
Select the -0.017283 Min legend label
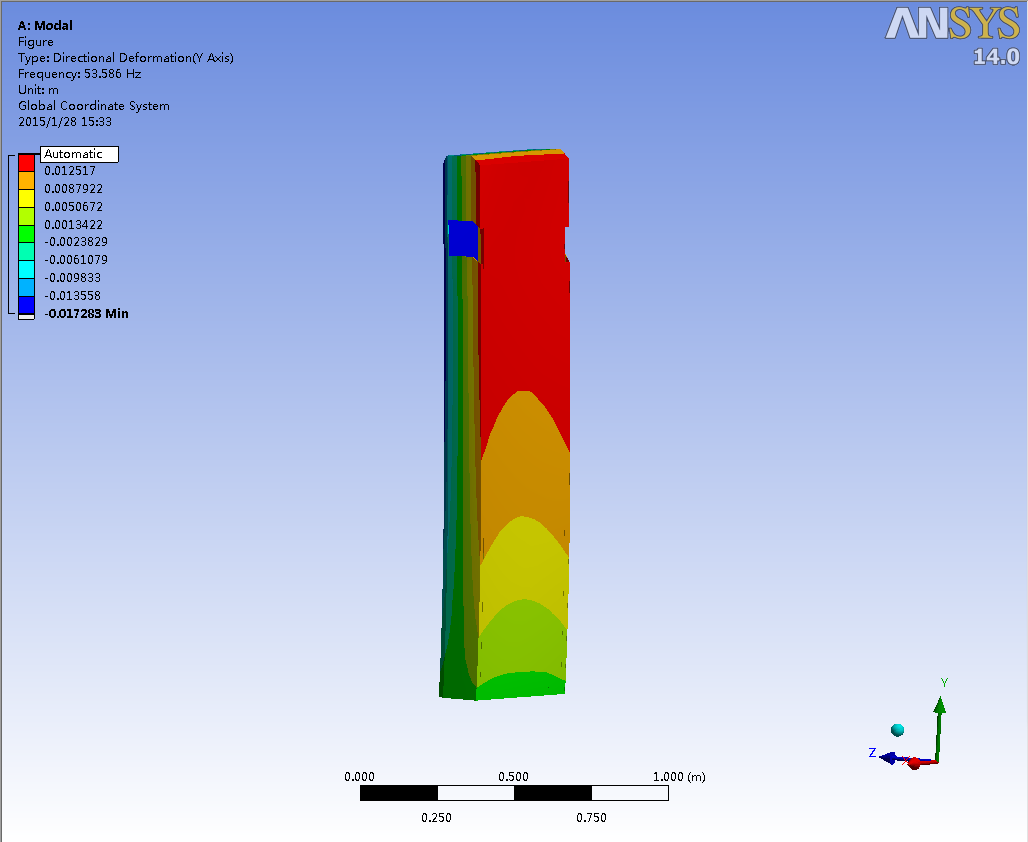coord(87,313)
